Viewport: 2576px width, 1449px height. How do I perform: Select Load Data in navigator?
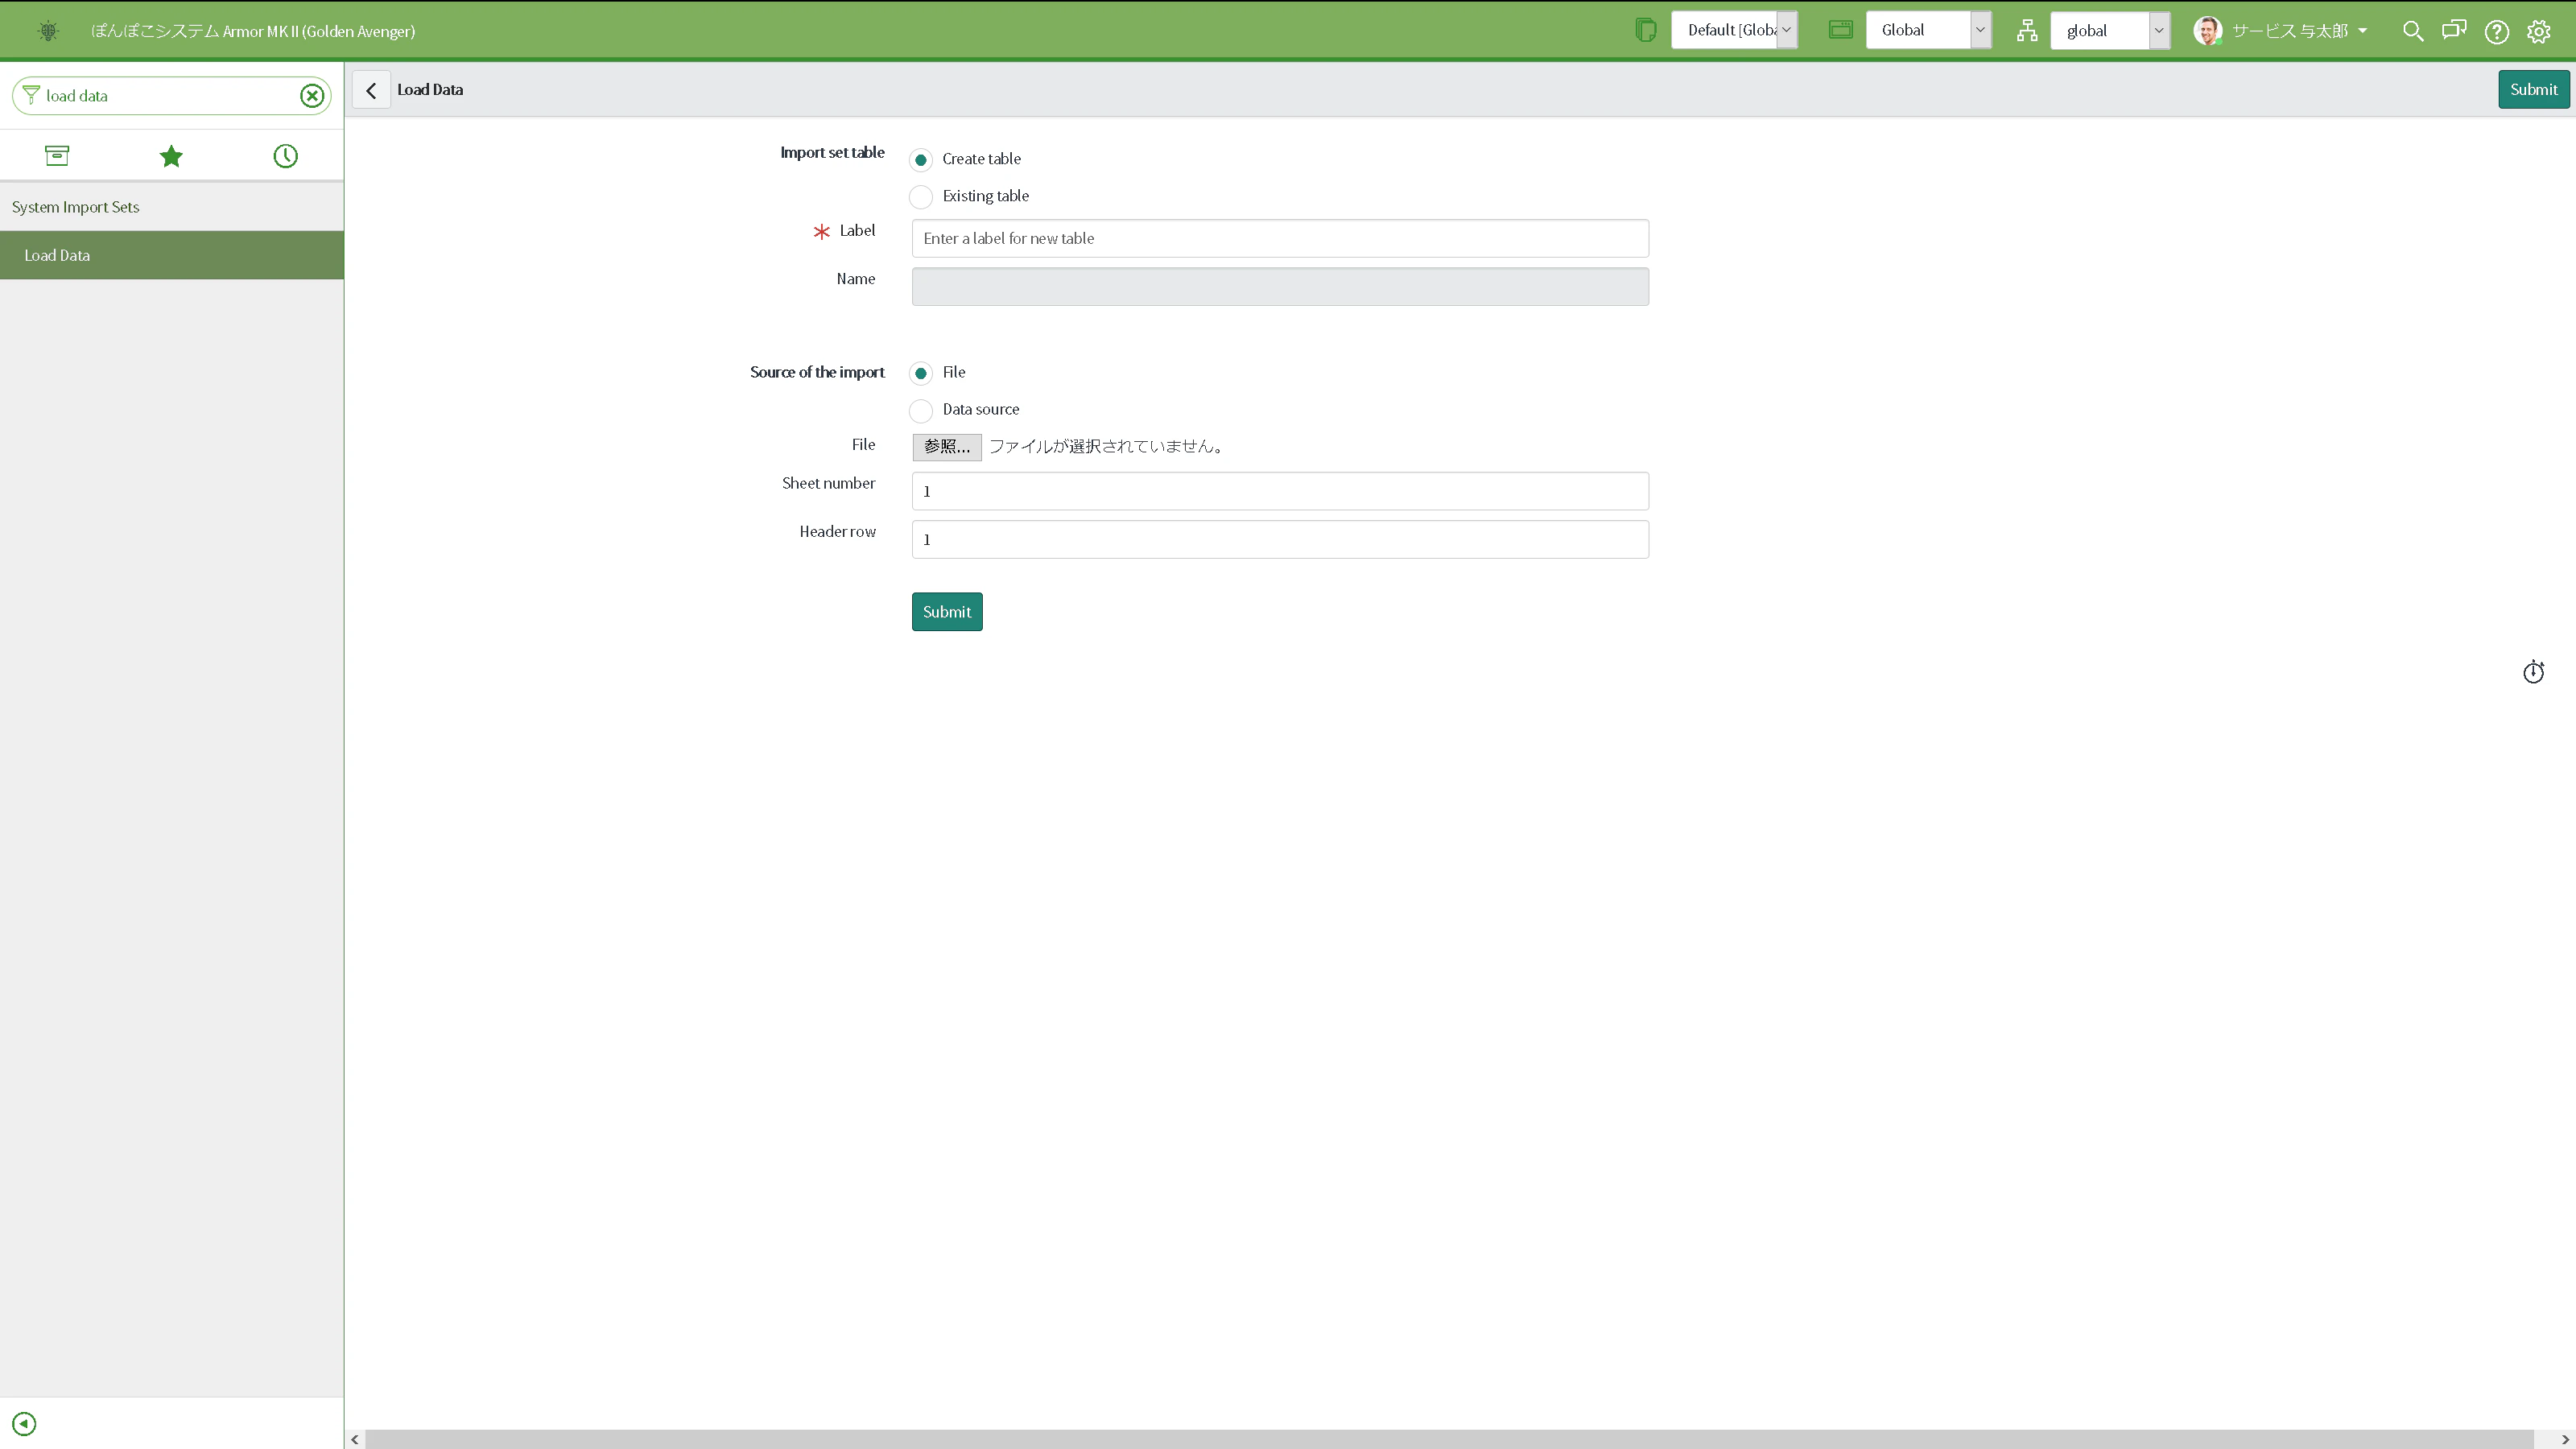coord(172,255)
